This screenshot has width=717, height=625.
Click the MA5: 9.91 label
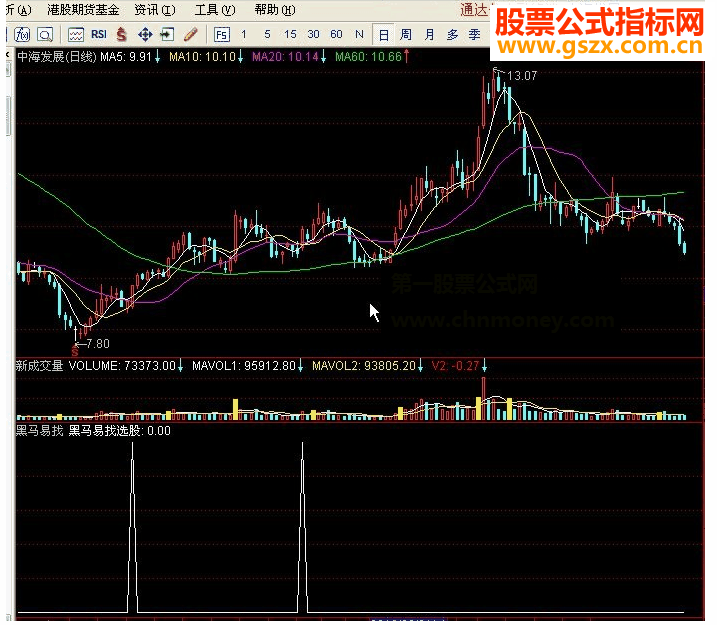(x=126, y=57)
